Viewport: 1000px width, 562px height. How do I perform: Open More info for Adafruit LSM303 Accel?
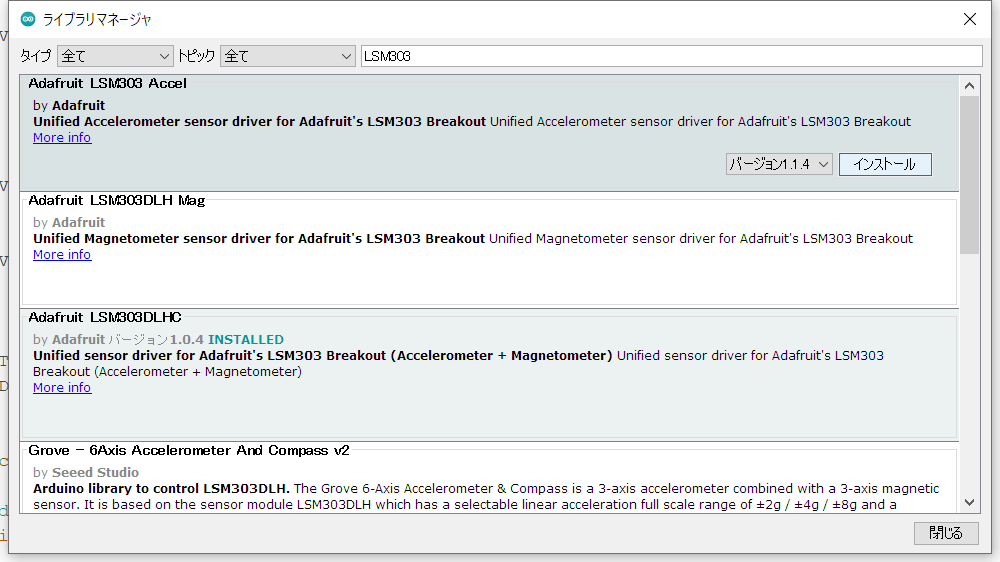pos(62,138)
